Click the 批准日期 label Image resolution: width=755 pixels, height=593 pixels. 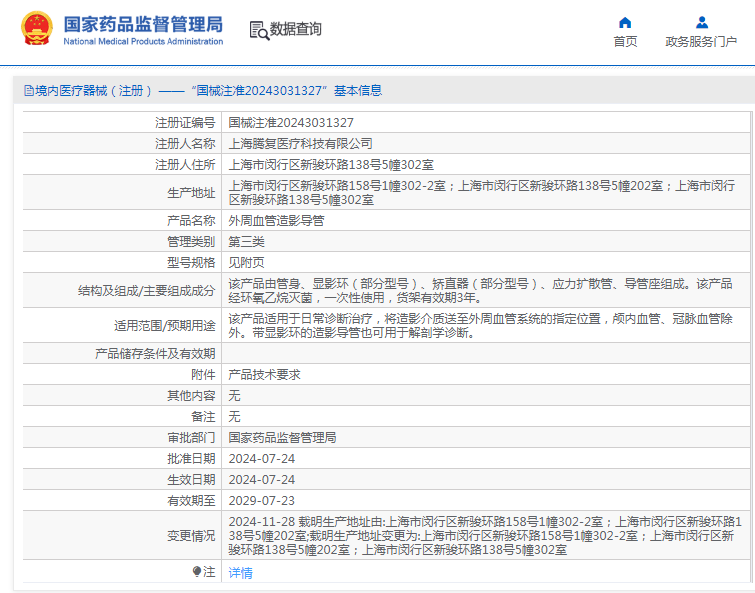(191, 459)
